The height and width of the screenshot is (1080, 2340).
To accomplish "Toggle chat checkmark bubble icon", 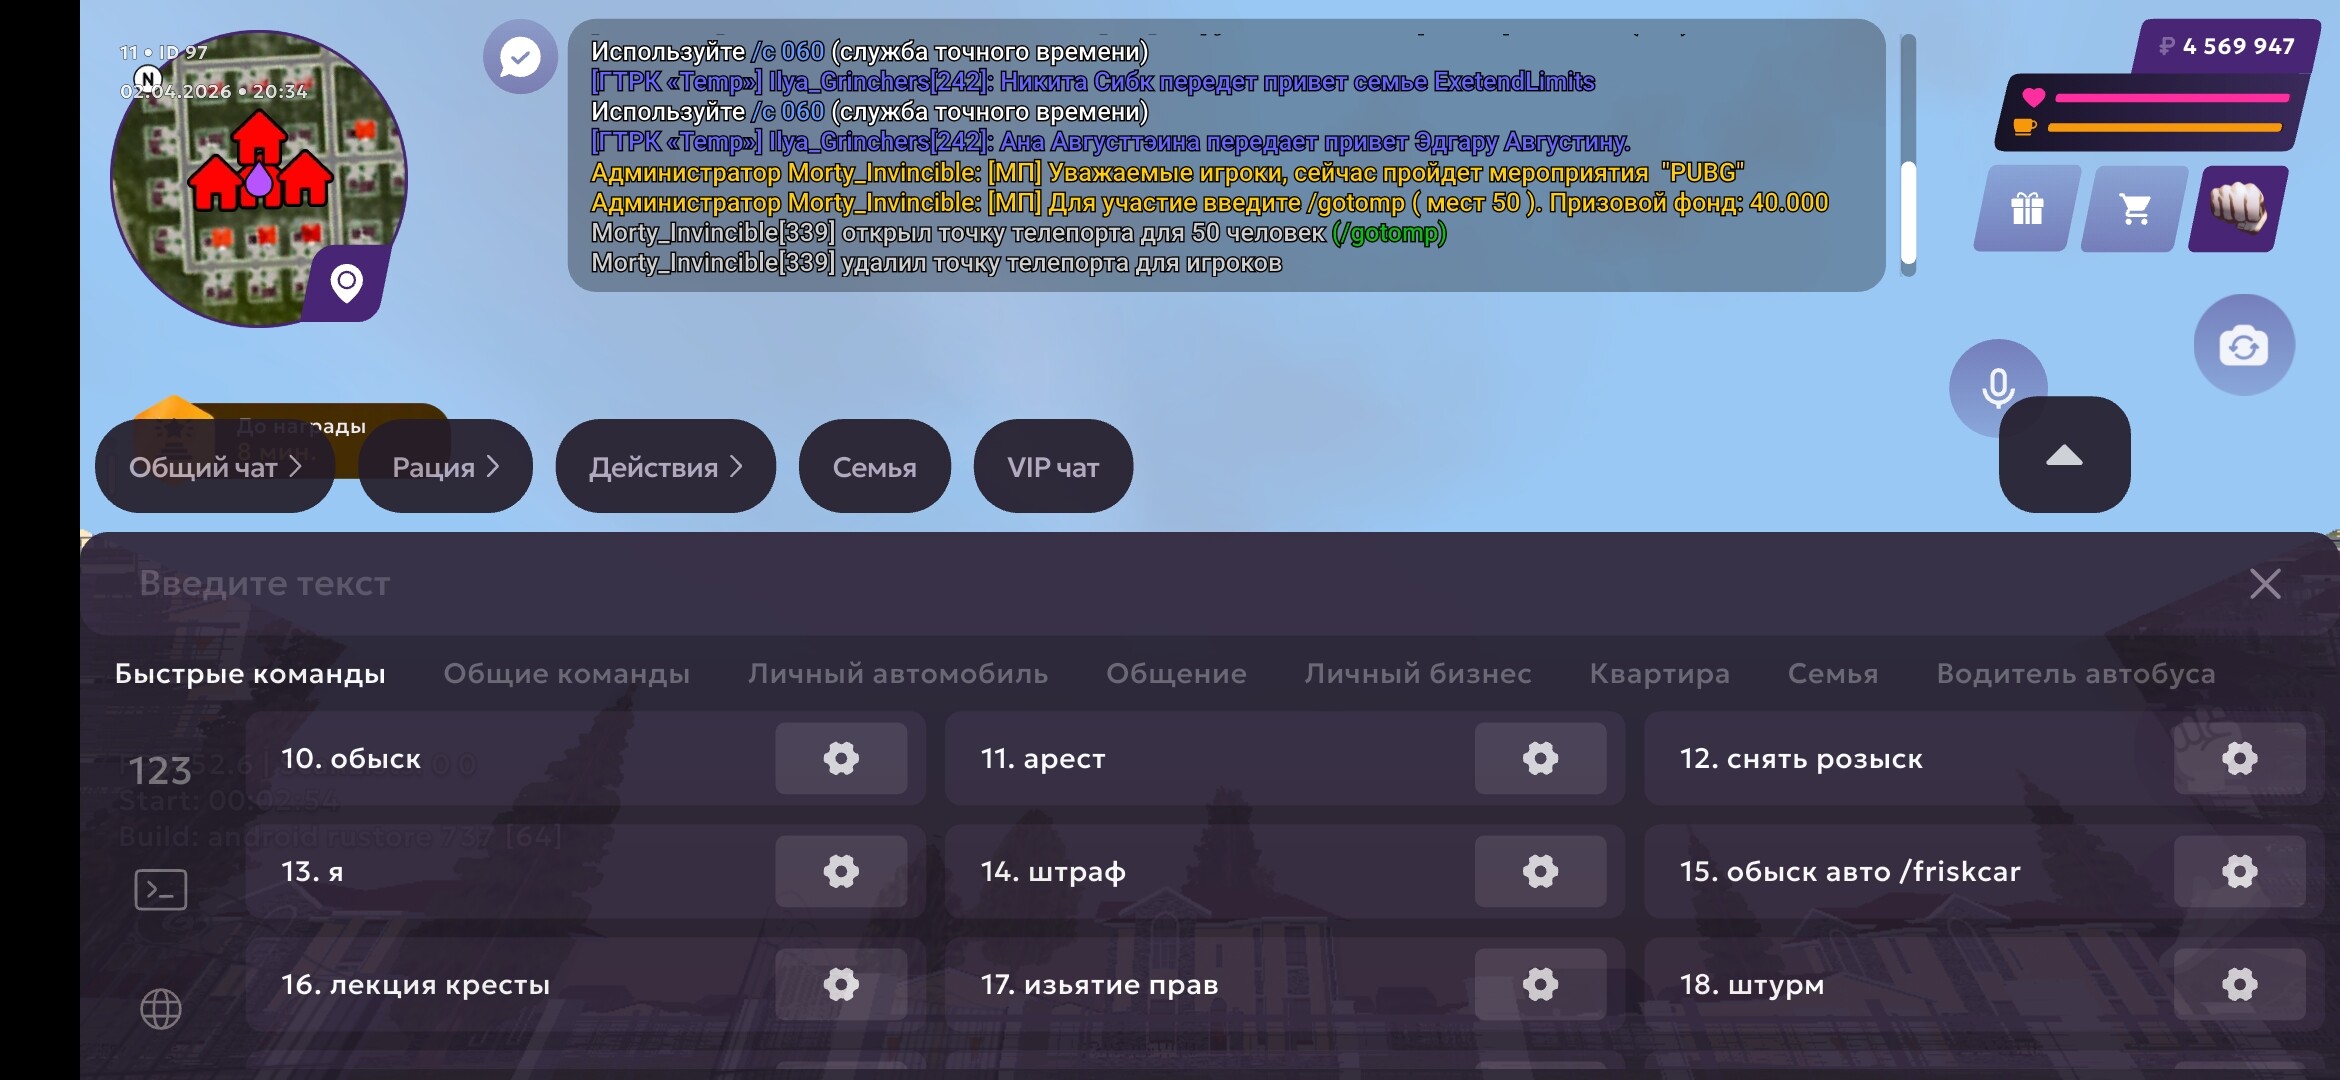I will (520, 57).
